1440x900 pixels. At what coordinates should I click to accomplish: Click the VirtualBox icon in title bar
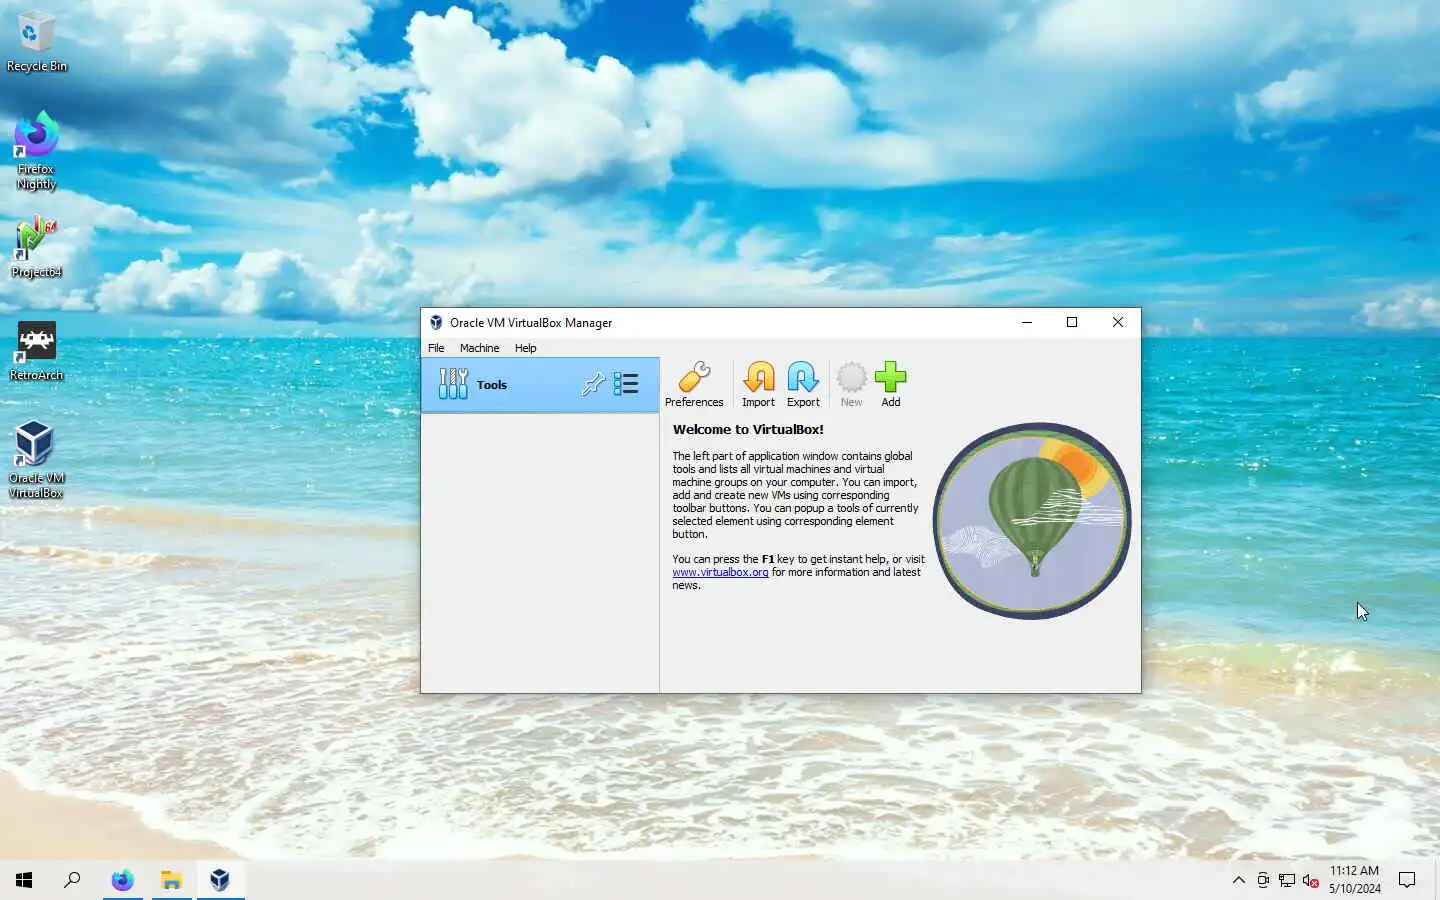(436, 323)
